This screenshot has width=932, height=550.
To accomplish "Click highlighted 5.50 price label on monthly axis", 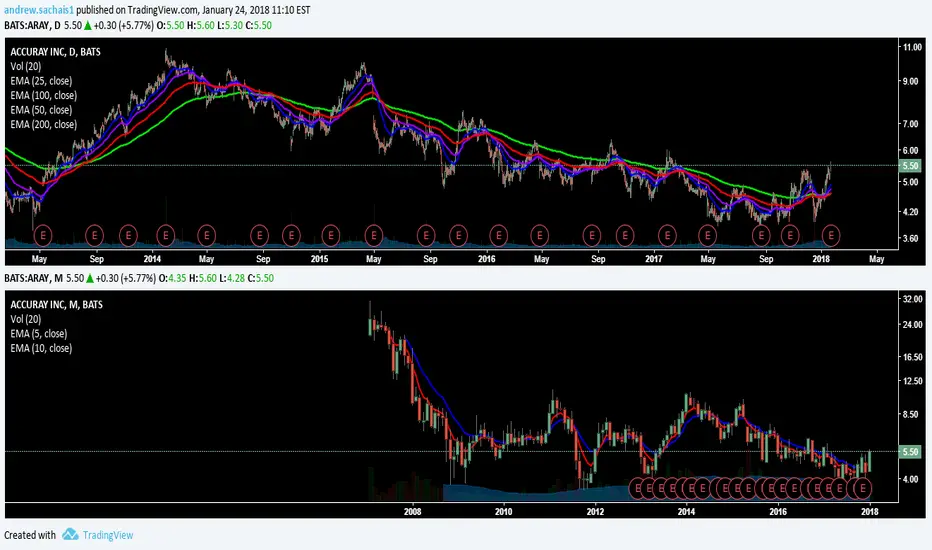I will [911, 452].
